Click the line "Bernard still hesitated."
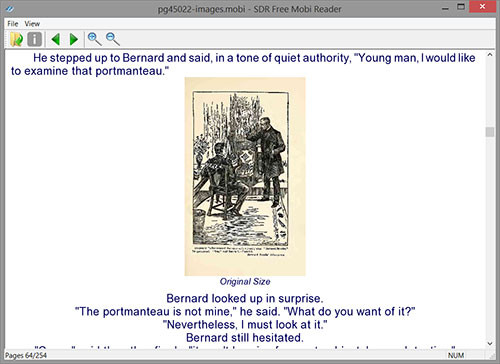The width and height of the screenshot is (500, 364). click(245, 338)
